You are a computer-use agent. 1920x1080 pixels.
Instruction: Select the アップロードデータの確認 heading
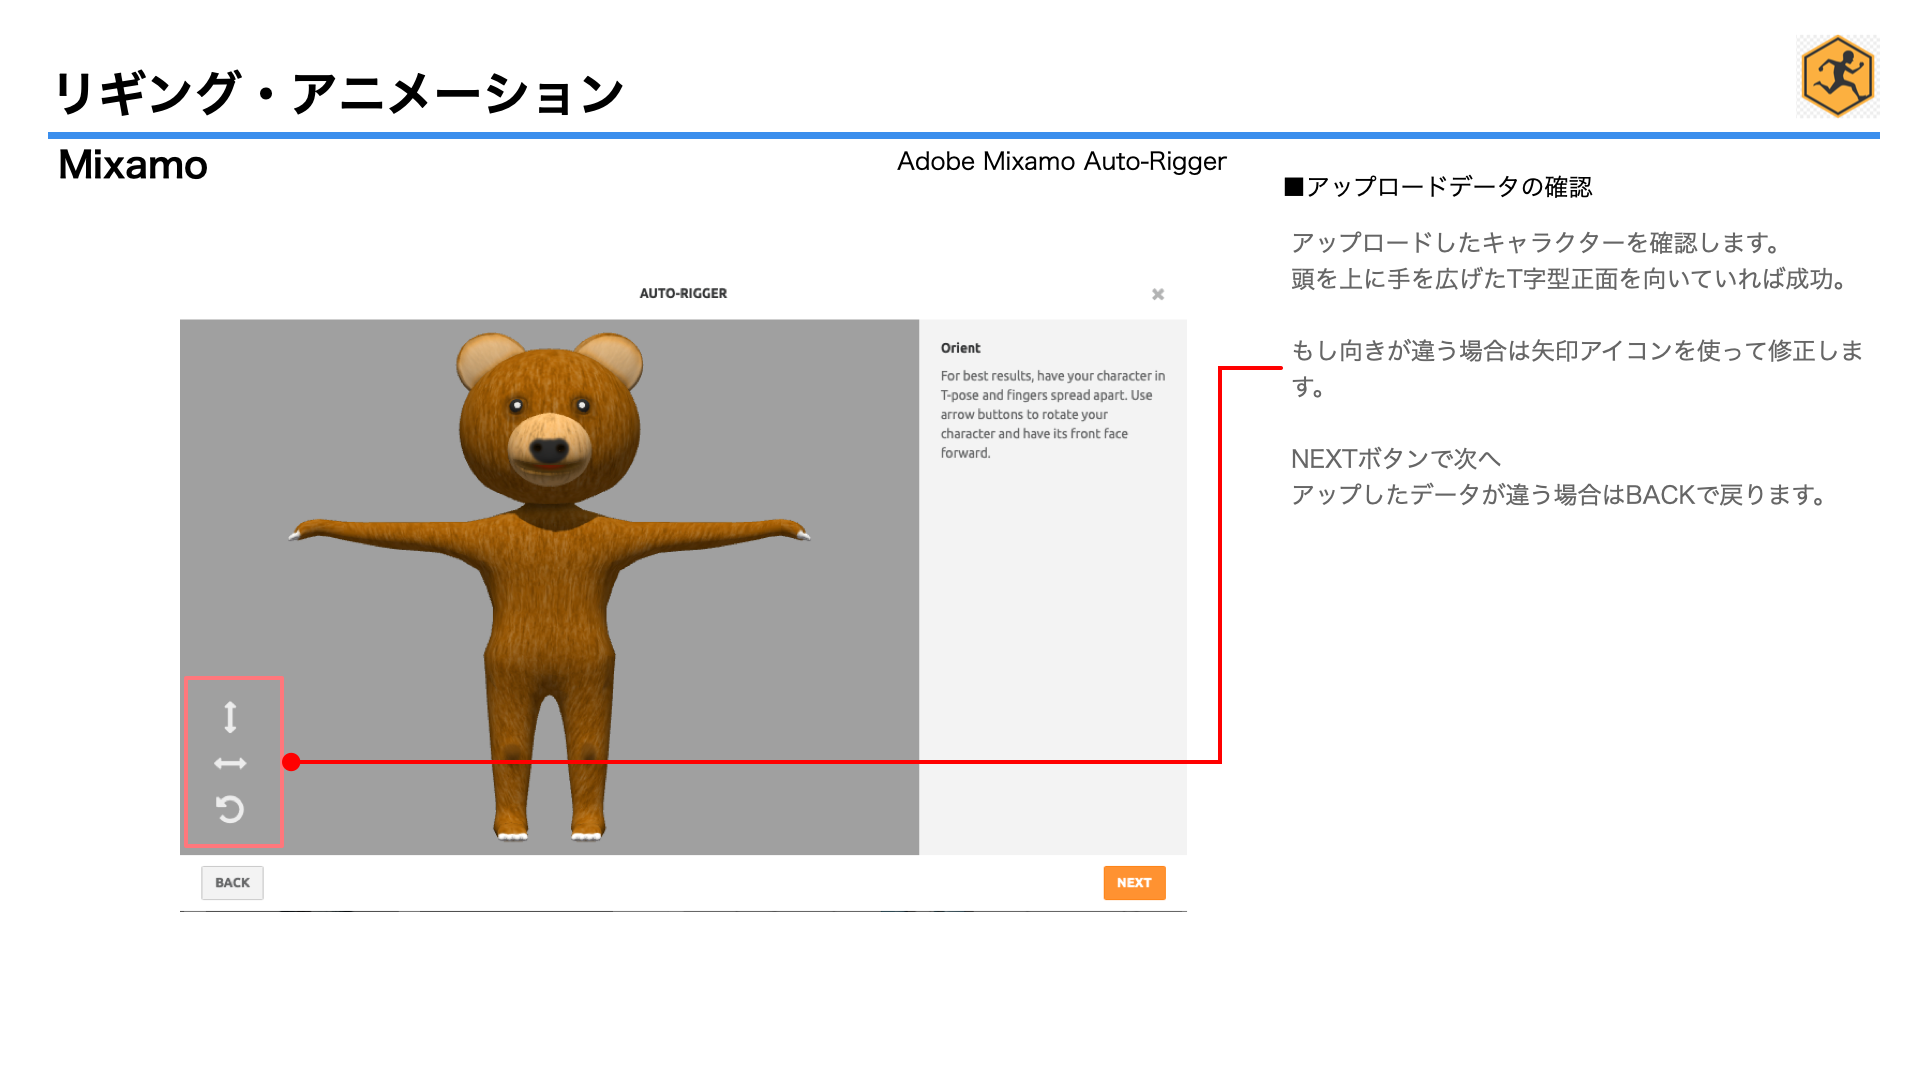1438,187
